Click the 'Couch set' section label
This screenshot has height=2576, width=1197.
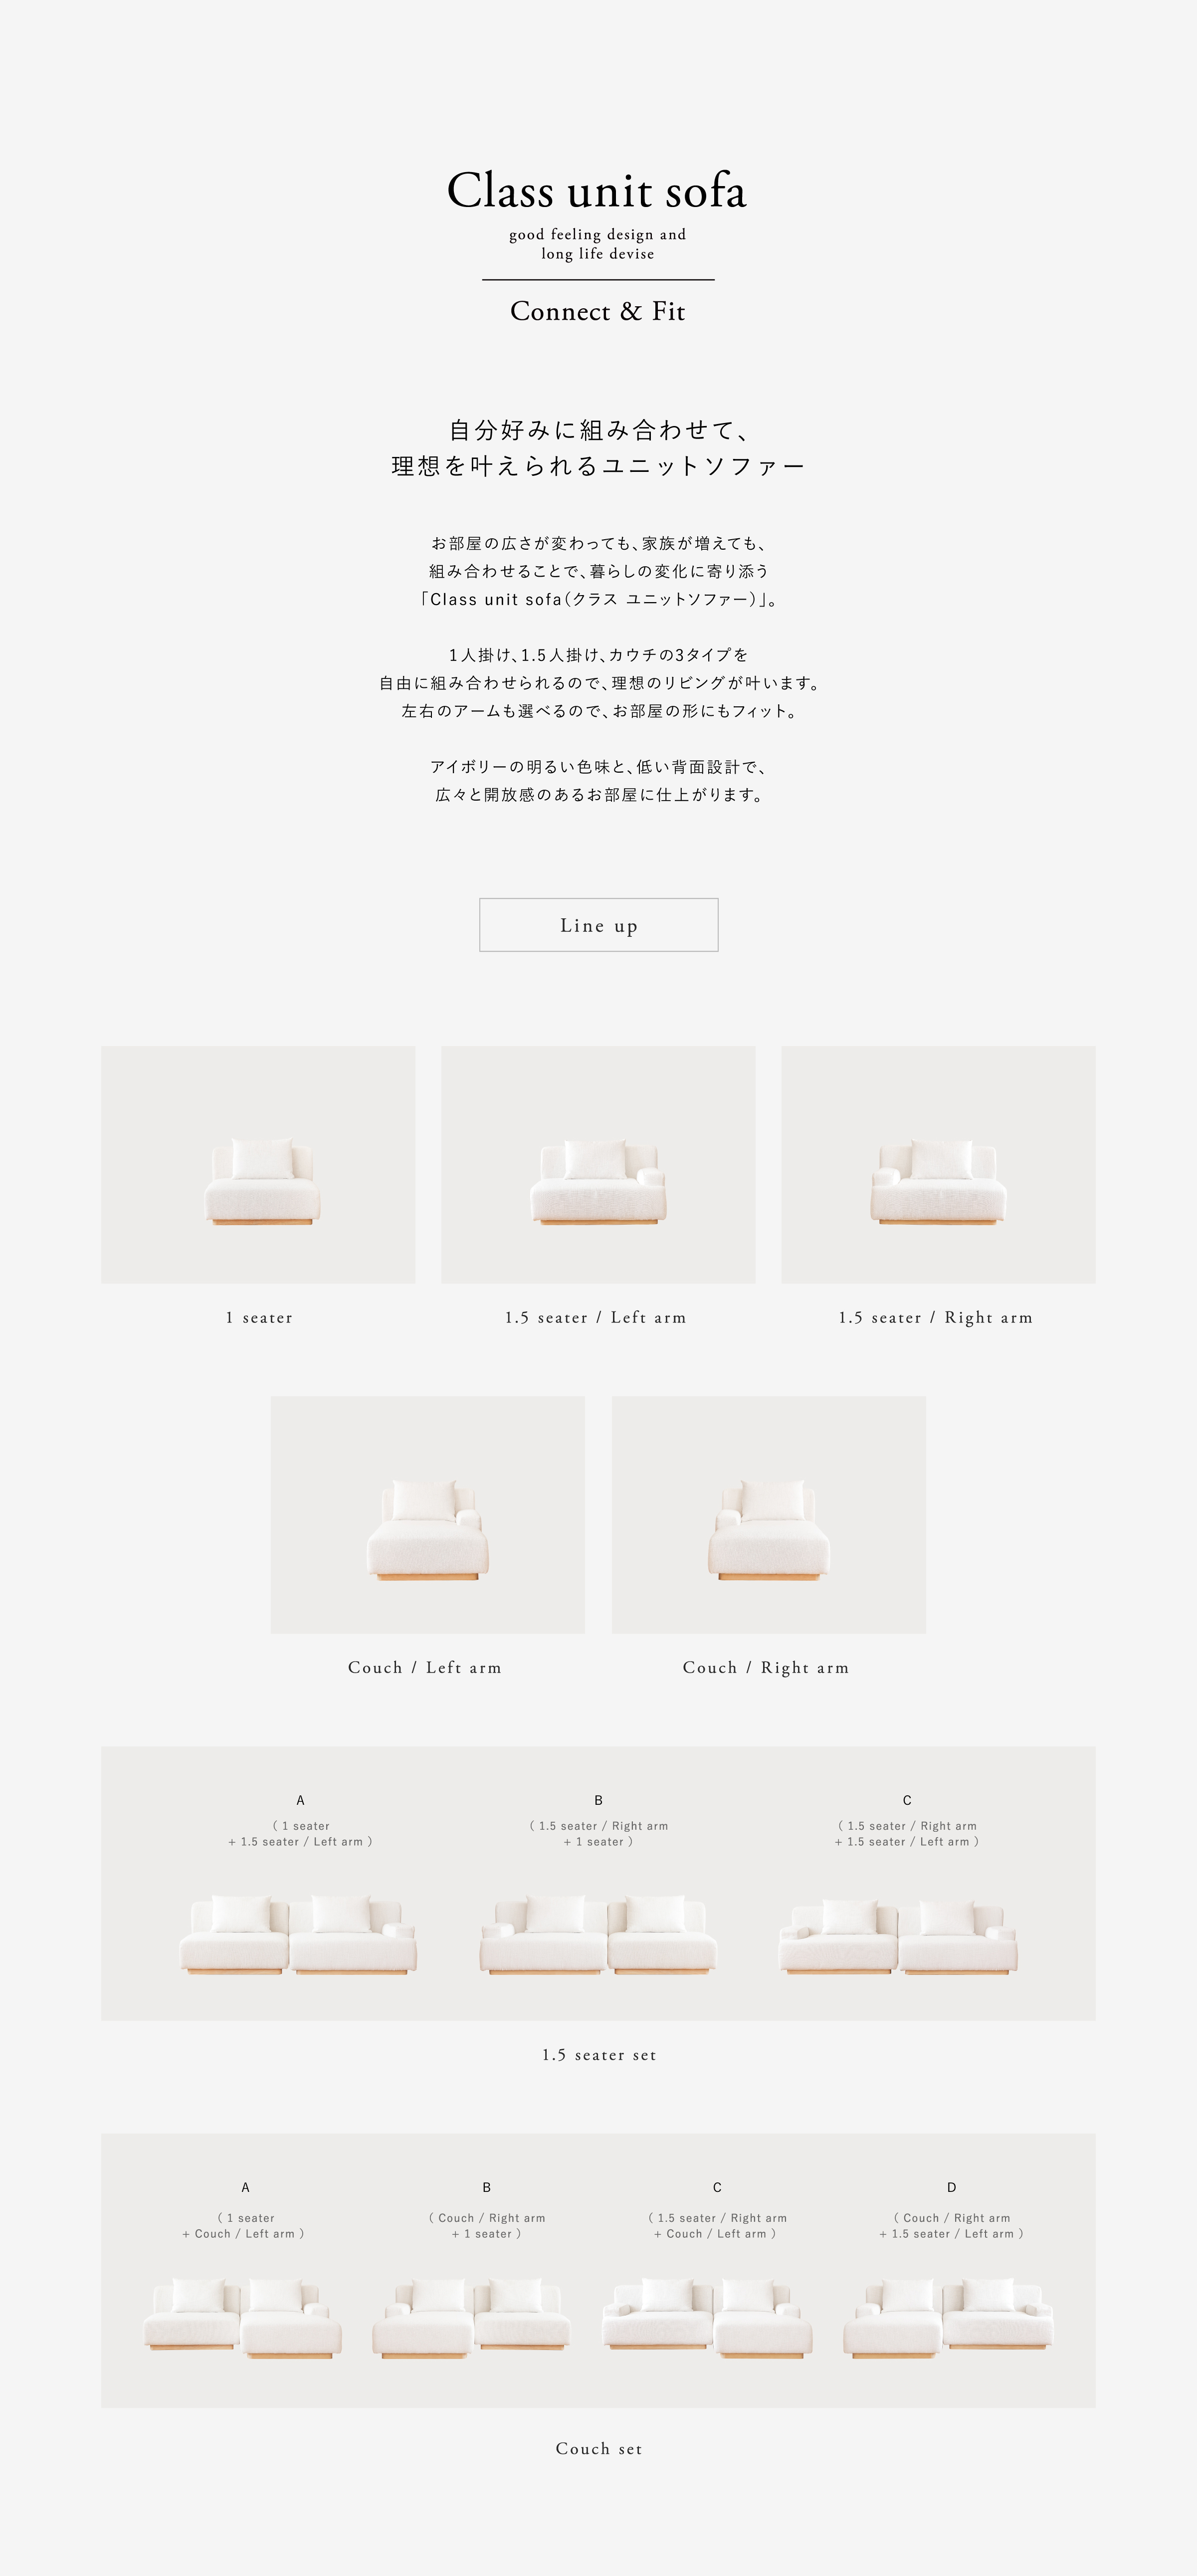tap(599, 2449)
